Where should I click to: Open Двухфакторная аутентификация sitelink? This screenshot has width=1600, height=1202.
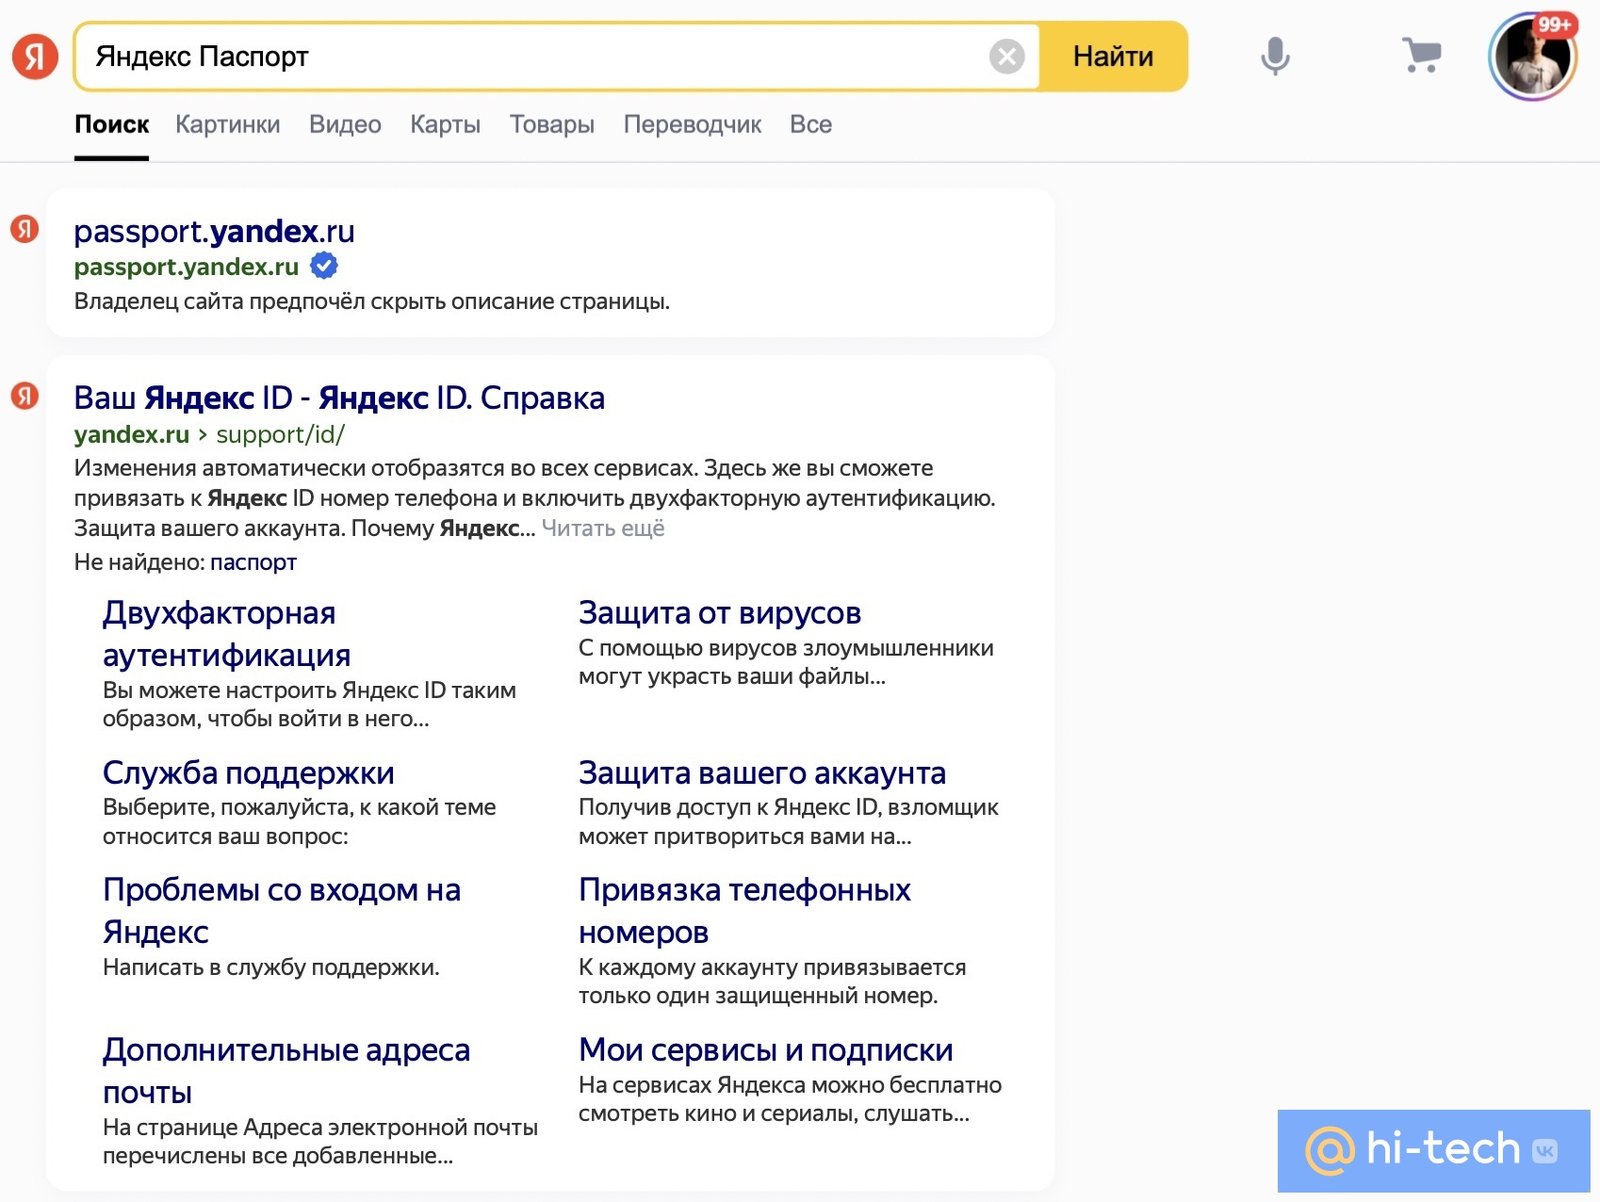tap(226, 633)
